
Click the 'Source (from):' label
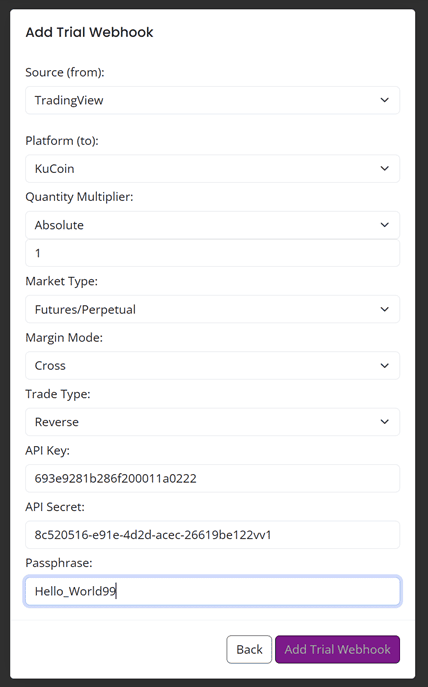[x=65, y=72]
